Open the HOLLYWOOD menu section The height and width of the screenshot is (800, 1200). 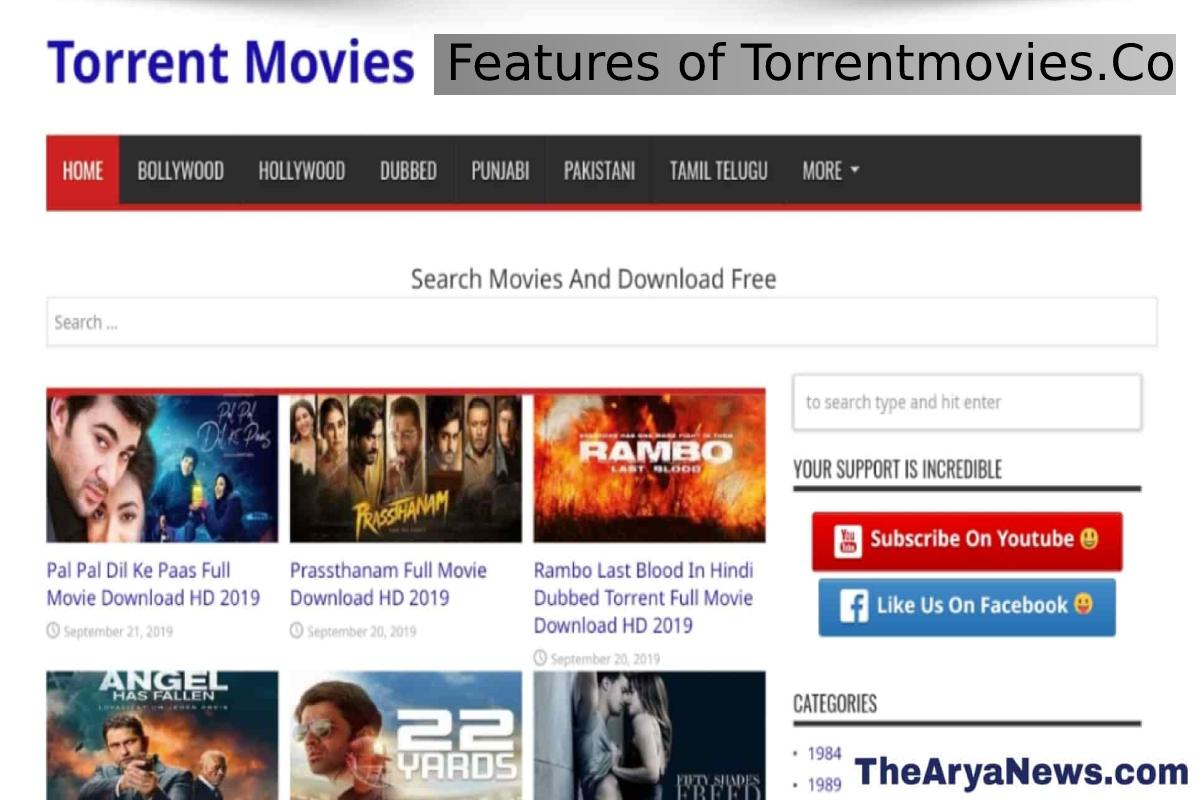pos(301,171)
